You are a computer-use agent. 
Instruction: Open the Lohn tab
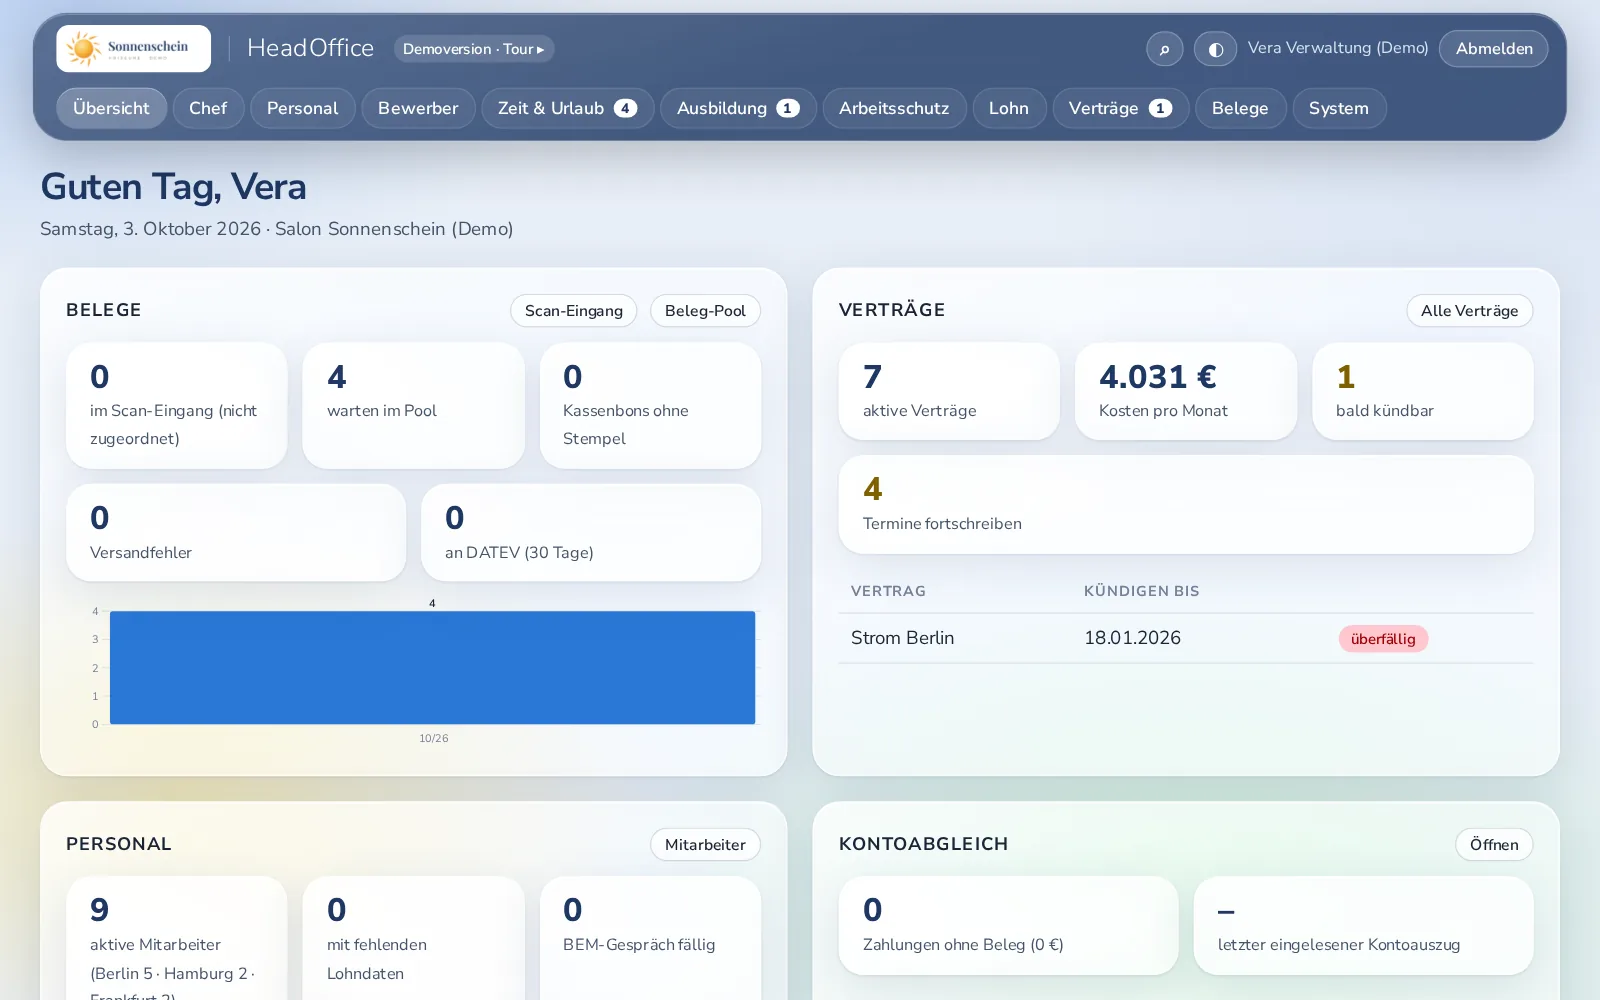[1009, 108]
